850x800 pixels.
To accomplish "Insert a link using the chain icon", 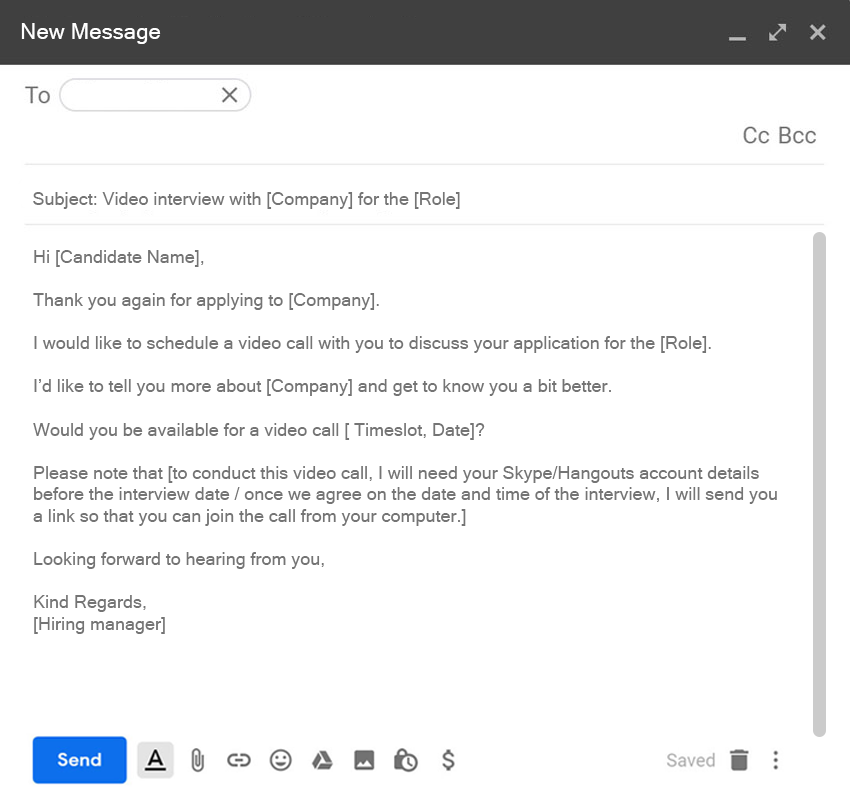I will (238, 760).
